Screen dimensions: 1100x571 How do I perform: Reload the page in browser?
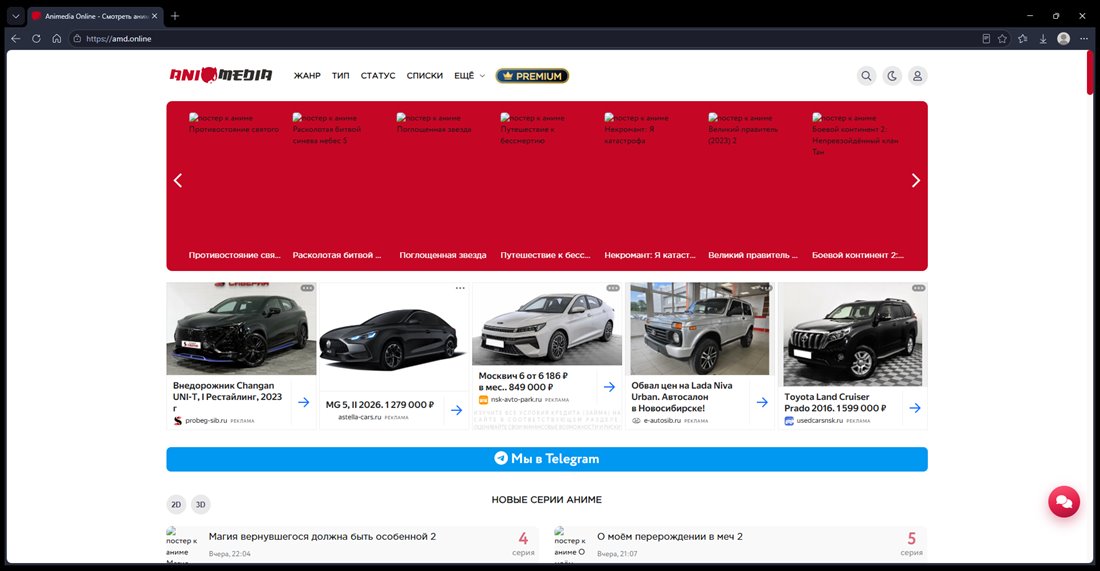pyautogui.click(x=36, y=39)
